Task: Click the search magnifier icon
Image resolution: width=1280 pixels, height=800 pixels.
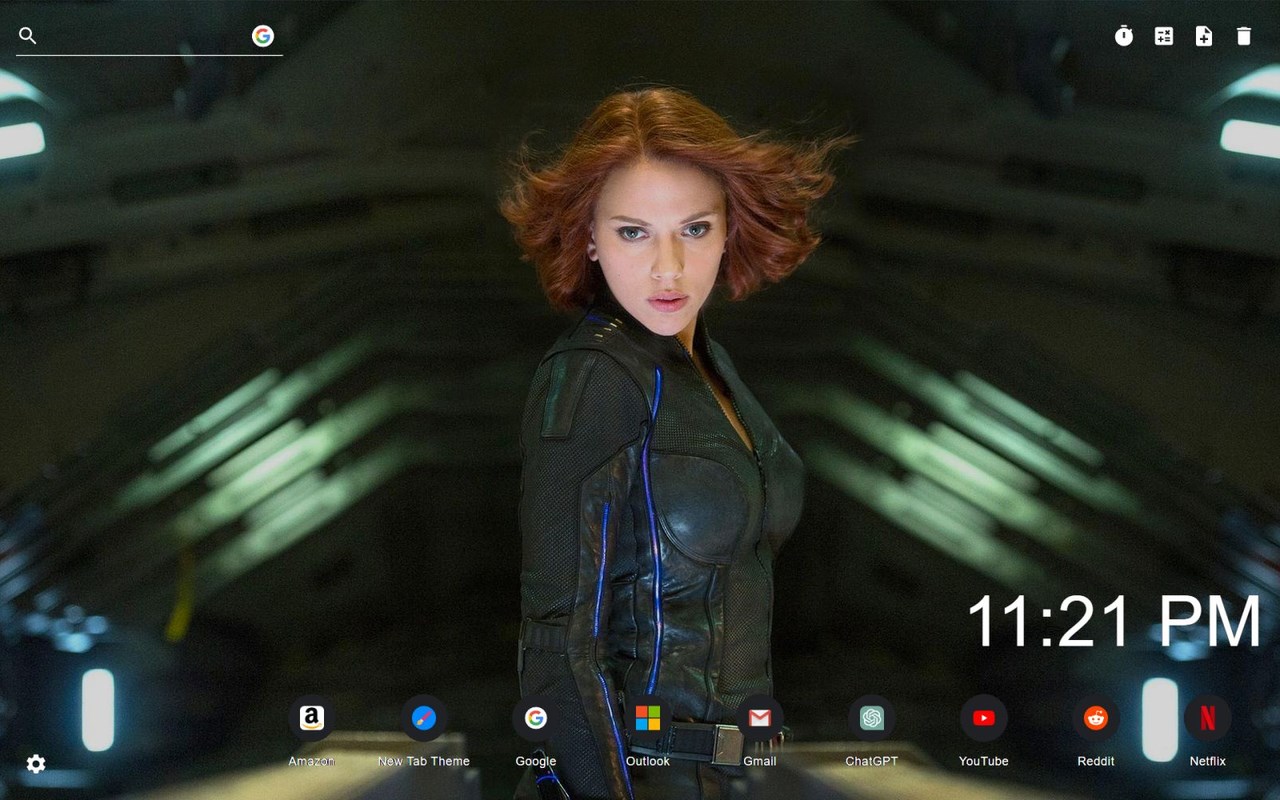Action: [x=28, y=36]
